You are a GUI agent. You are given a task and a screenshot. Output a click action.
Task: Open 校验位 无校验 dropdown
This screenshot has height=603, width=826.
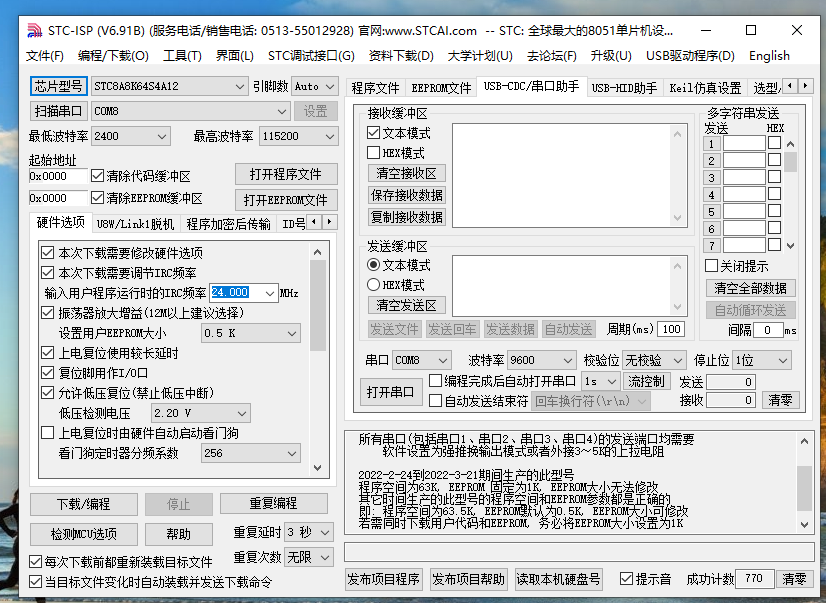pos(654,360)
